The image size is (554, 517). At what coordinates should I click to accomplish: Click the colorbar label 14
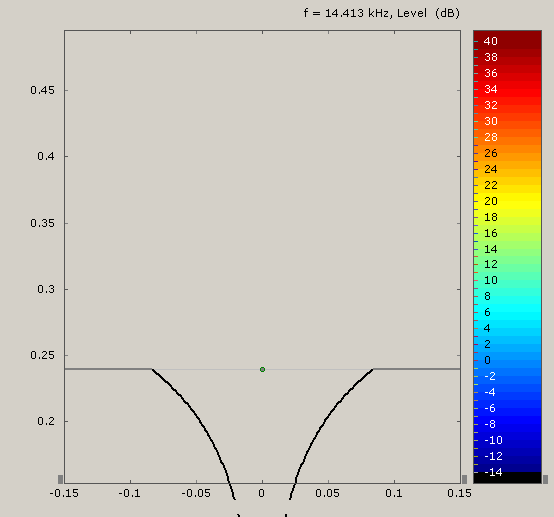pos(491,249)
